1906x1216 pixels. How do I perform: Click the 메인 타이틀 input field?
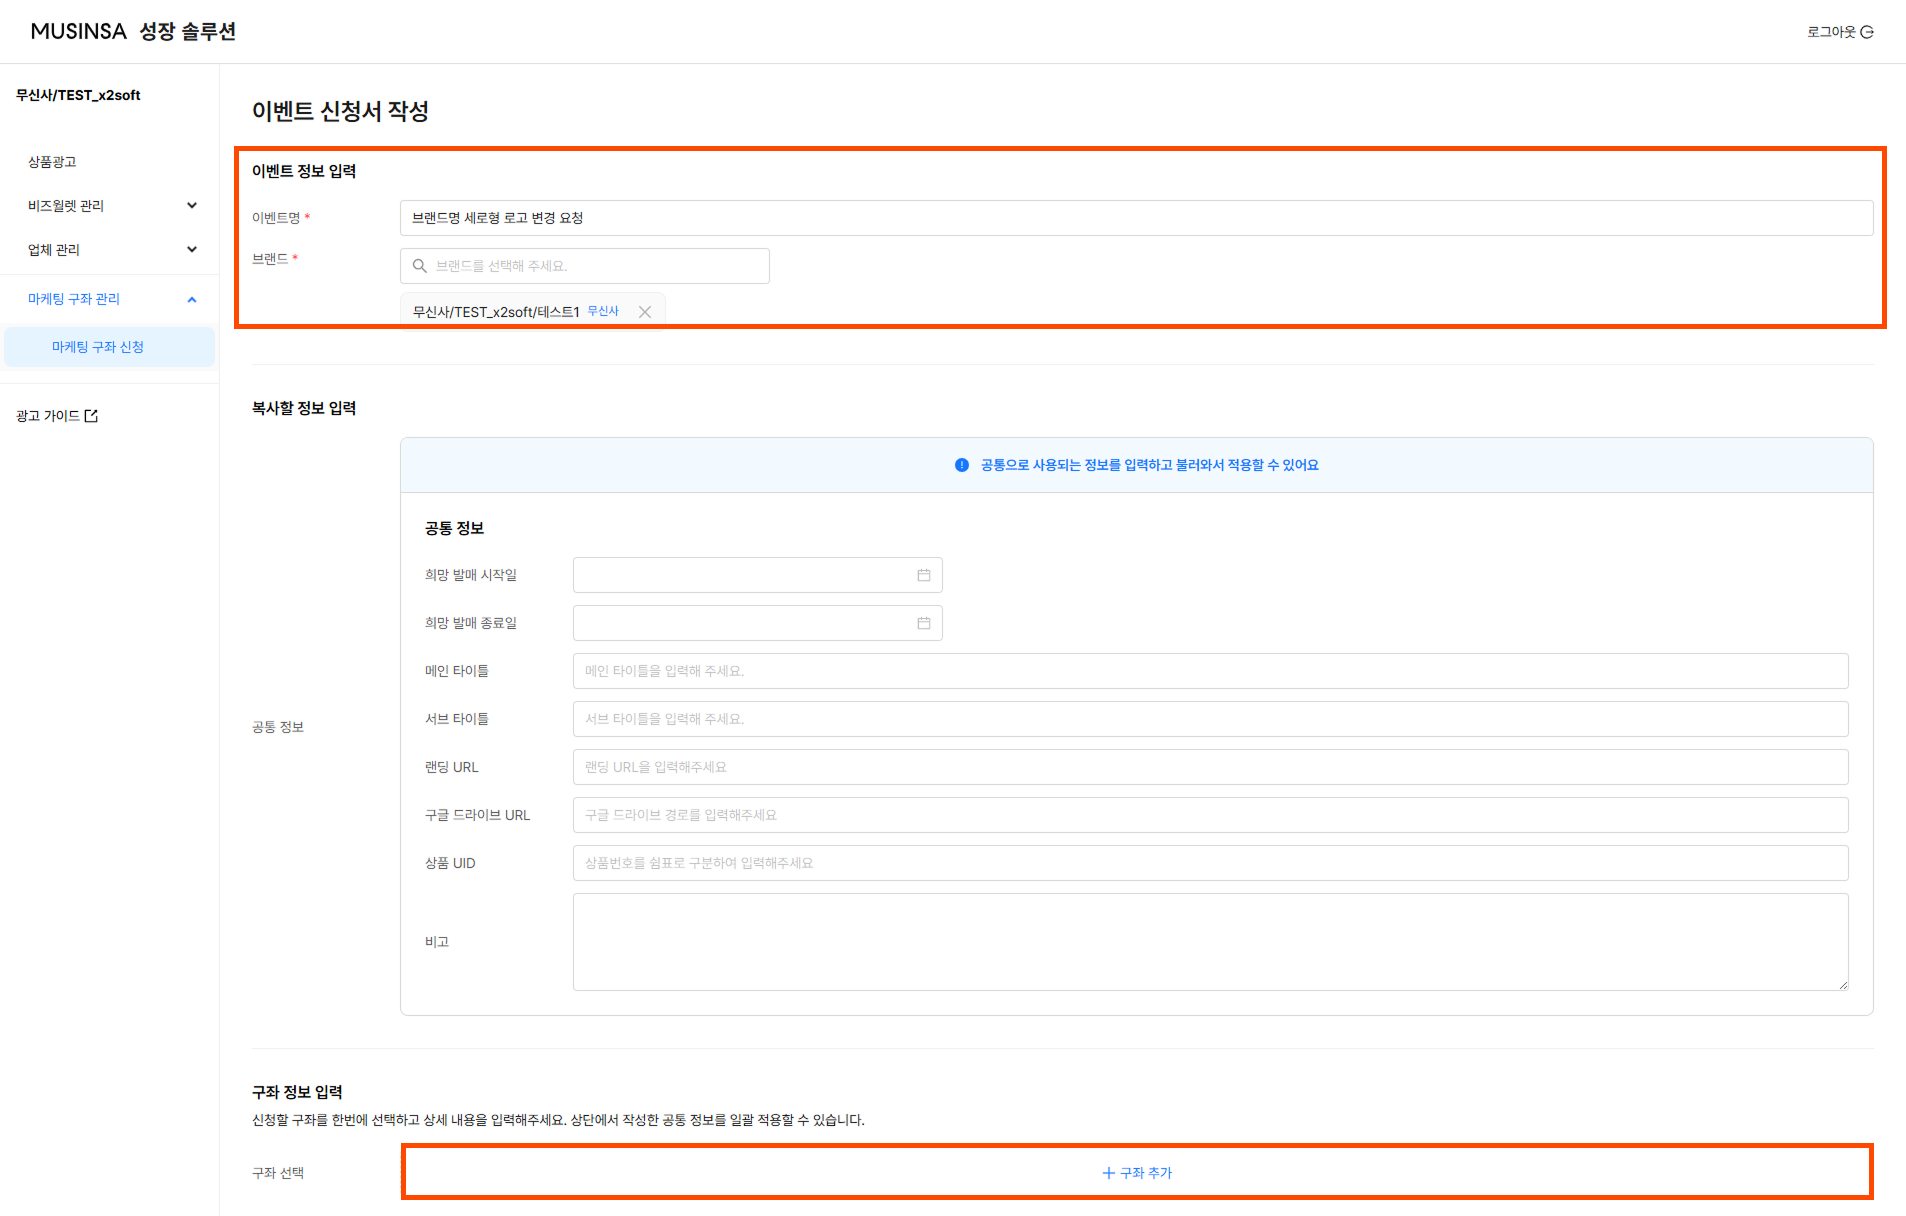pyautogui.click(x=1210, y=671)
